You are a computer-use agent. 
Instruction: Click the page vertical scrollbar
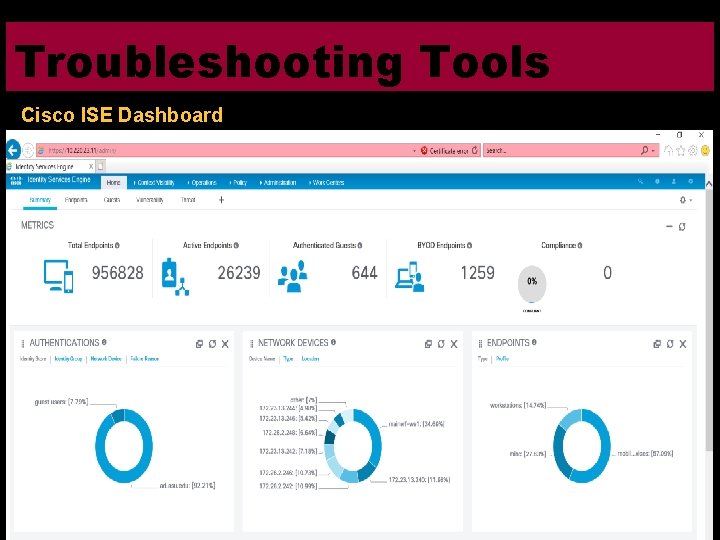click(x=709, y=321)
